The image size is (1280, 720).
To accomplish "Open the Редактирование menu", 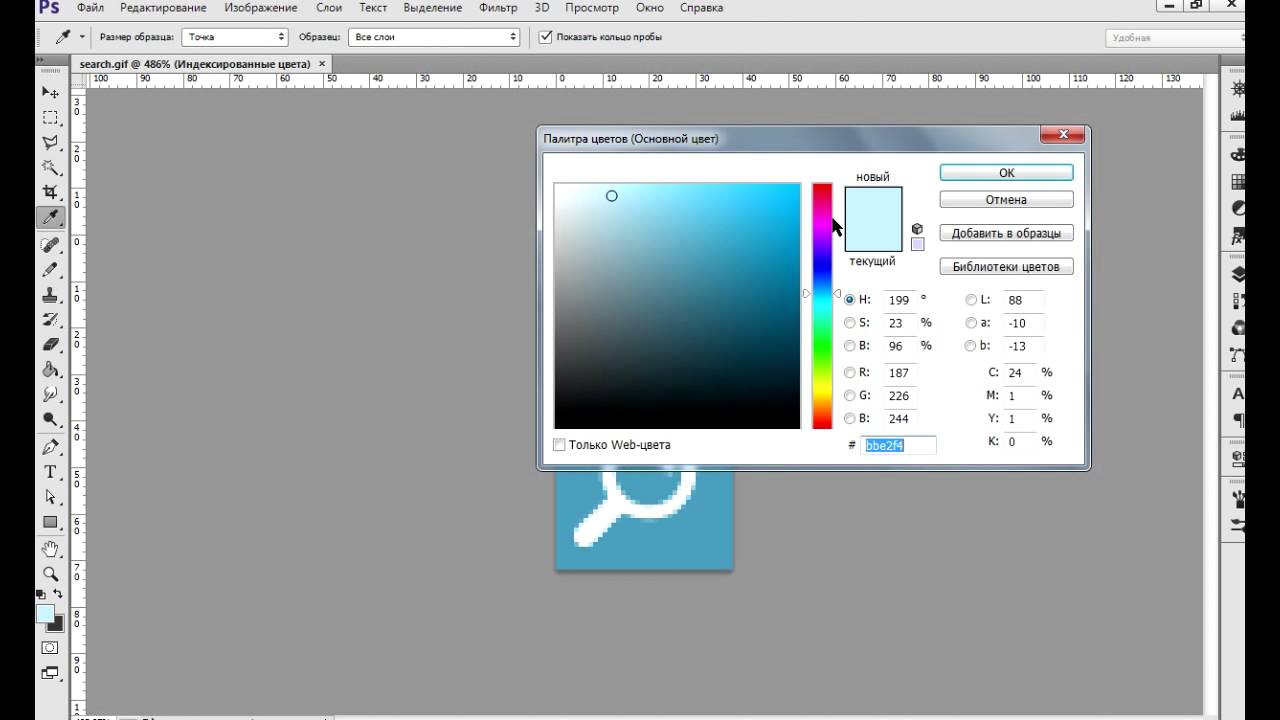I will point(163,8).
